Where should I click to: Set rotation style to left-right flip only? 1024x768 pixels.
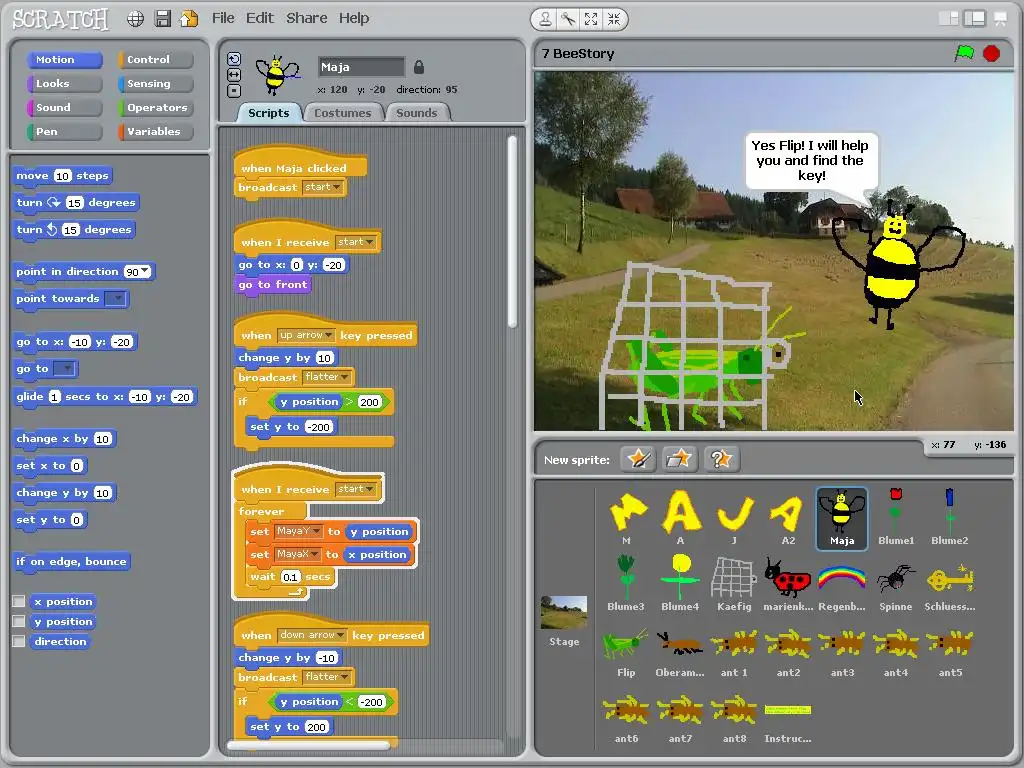(234, 75)
